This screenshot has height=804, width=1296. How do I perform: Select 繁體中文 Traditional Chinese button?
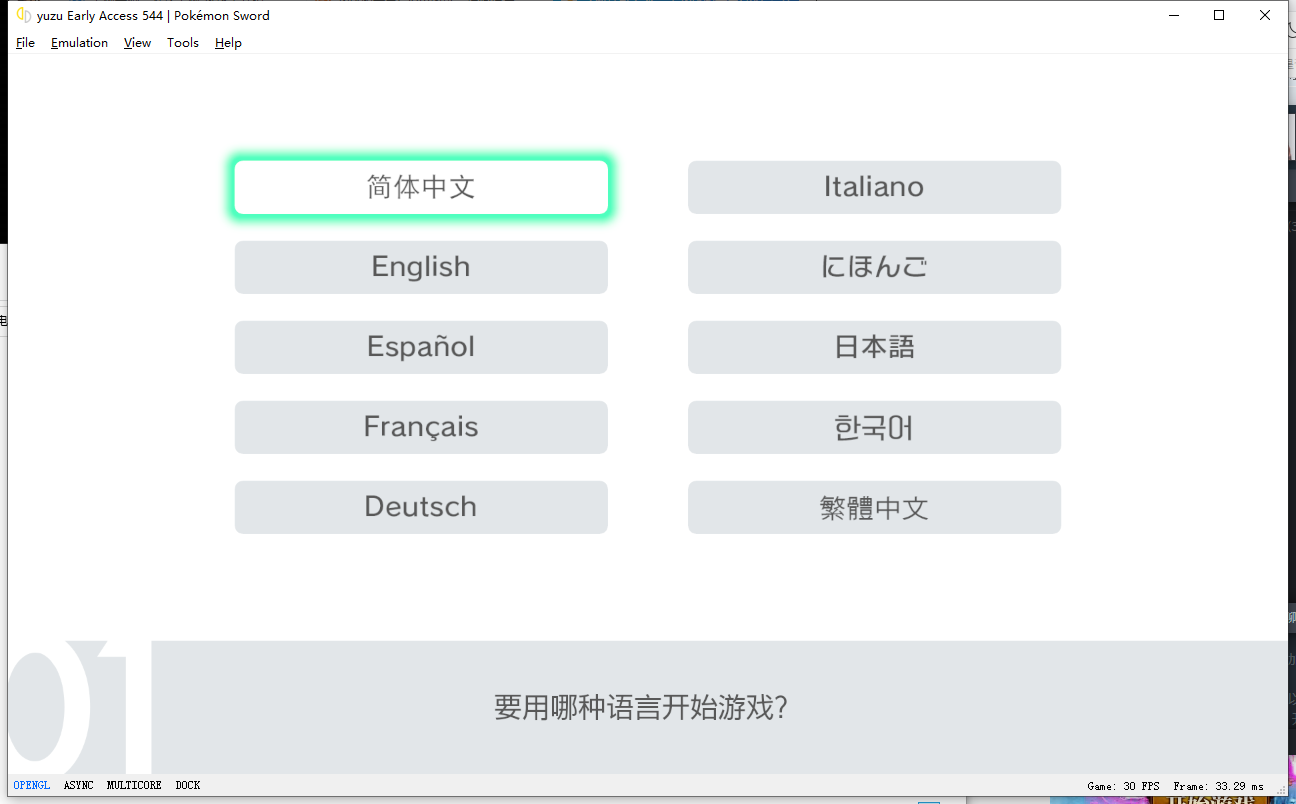click(x=874, y=507)
